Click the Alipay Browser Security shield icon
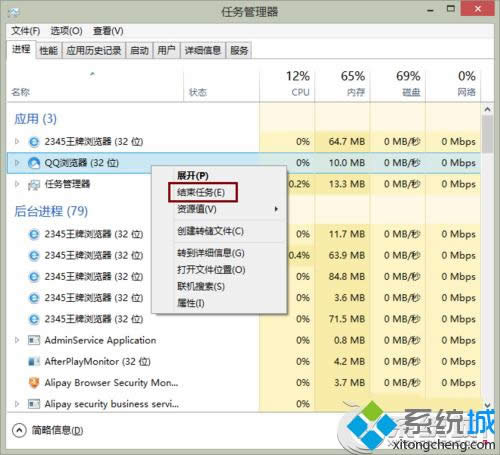Screen dimensions: 500x455 point(34,383)
